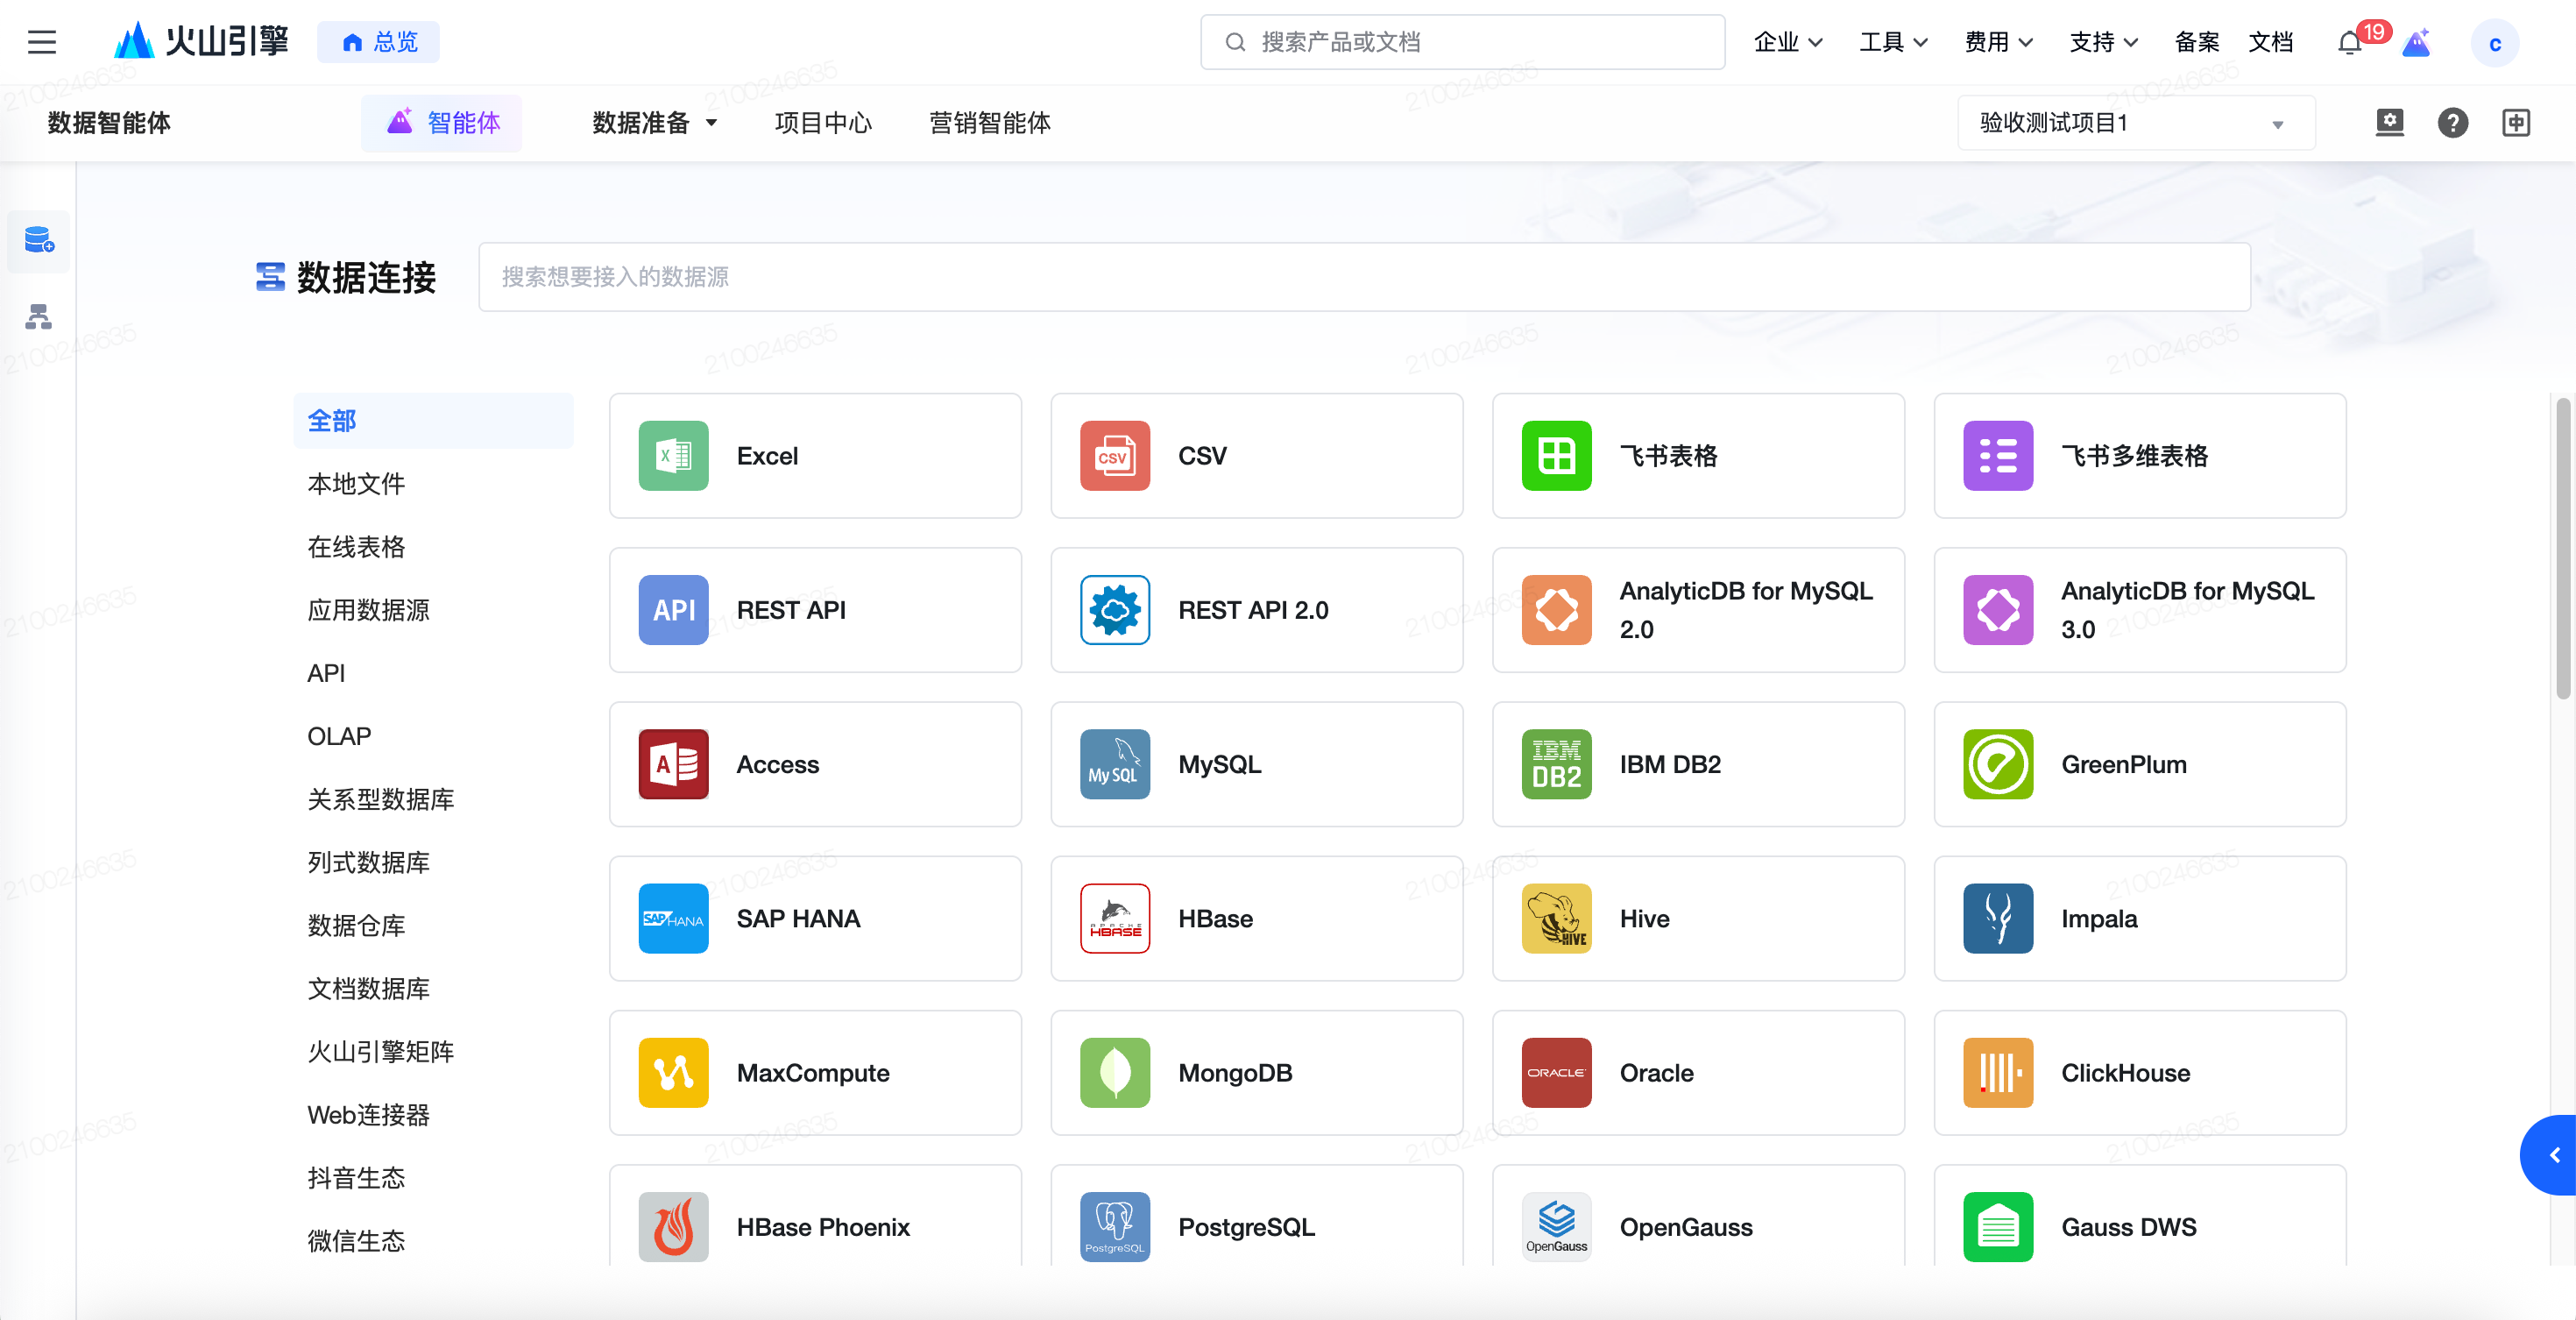Choose the 飞书表格 data source
Screen dimensions: 2576x1320
(1698, 456)
